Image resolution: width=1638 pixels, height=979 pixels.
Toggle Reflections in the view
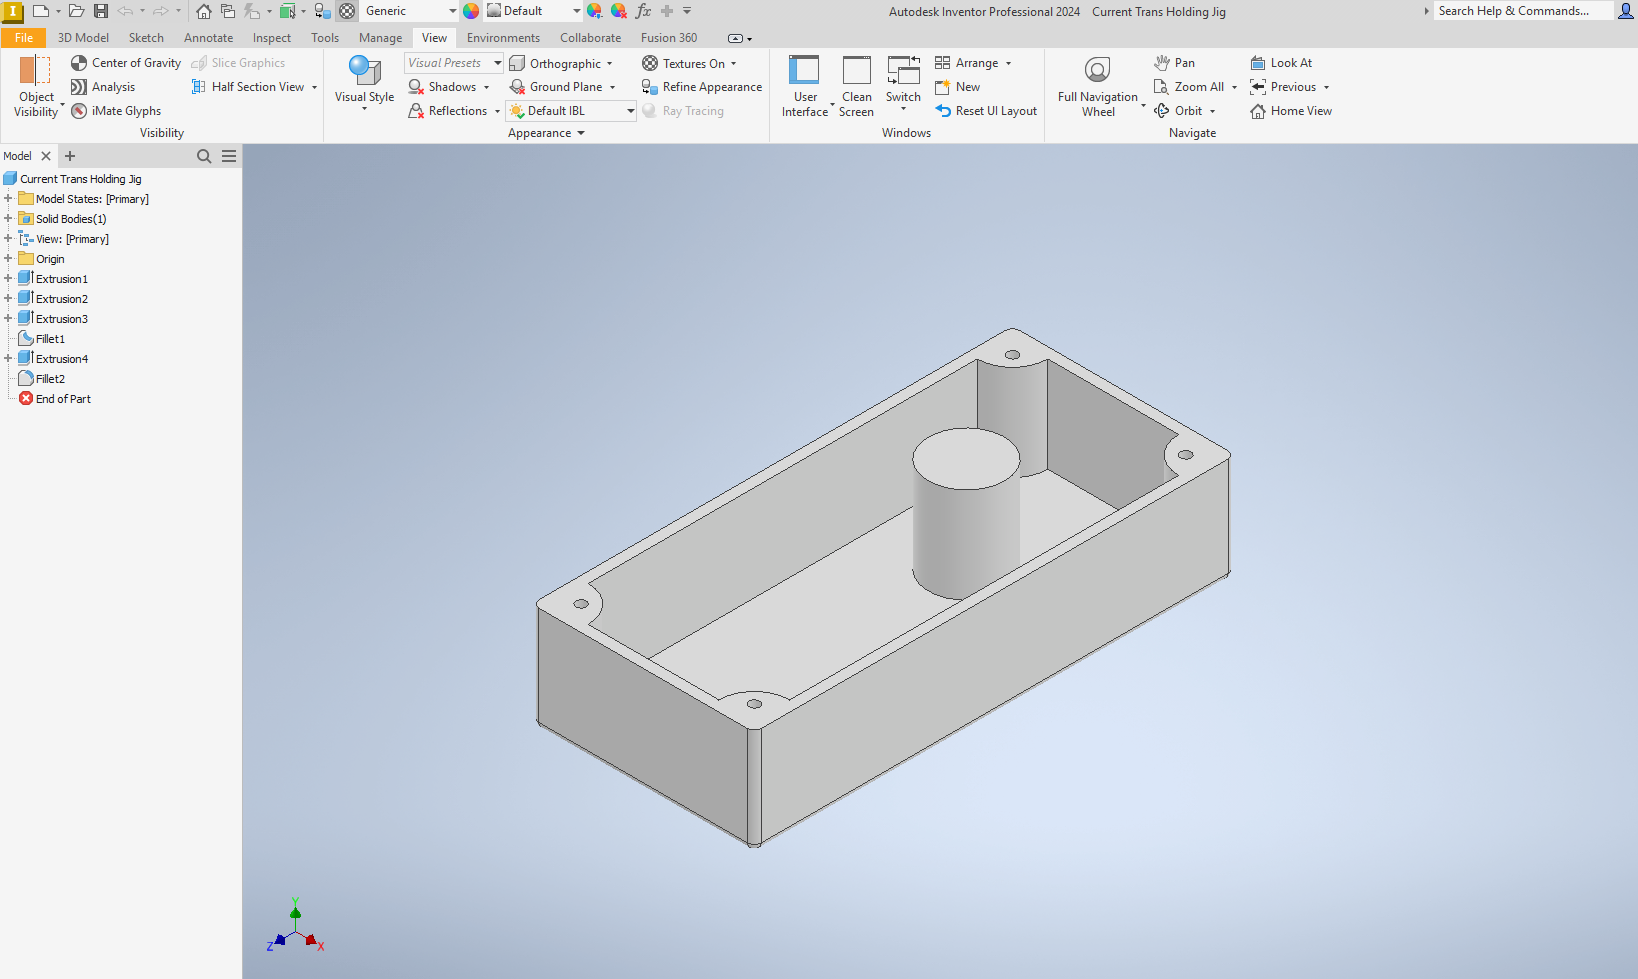tap(448, 111)
